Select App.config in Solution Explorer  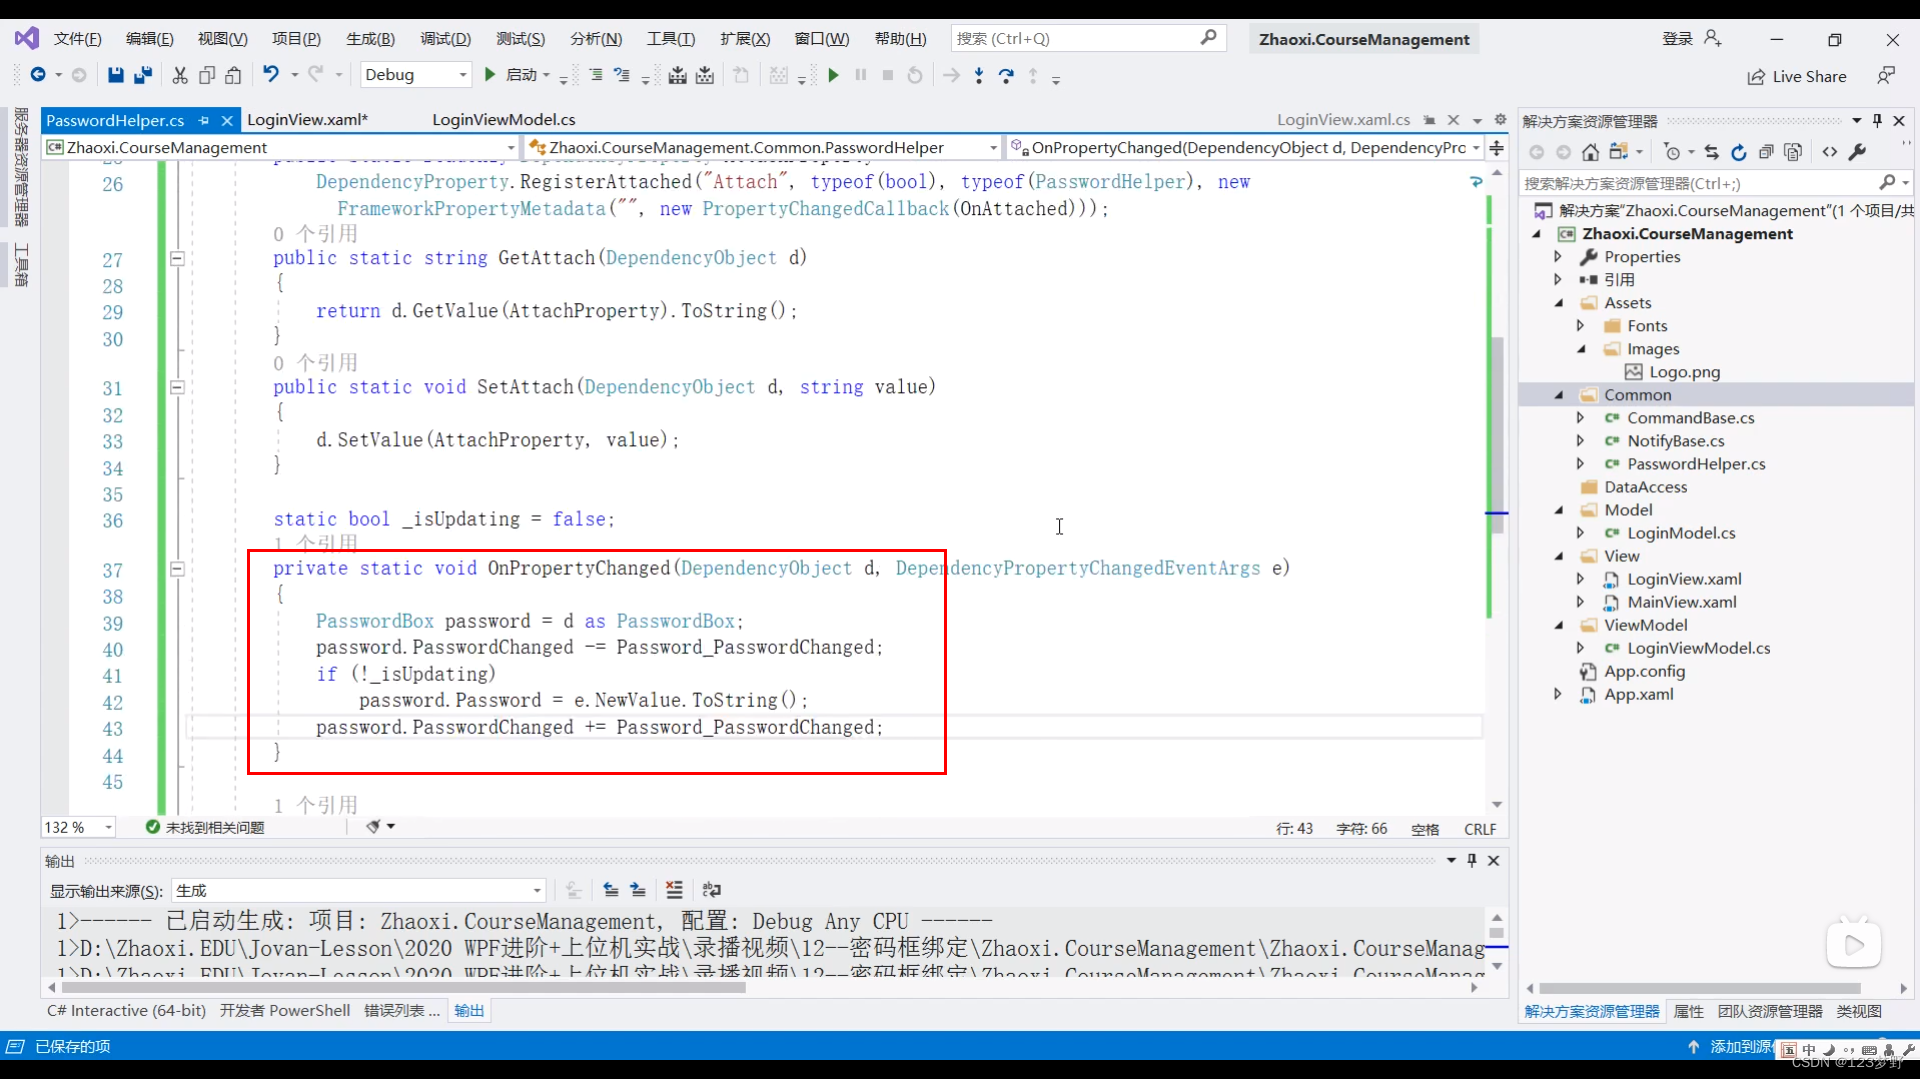[1644, 671]
